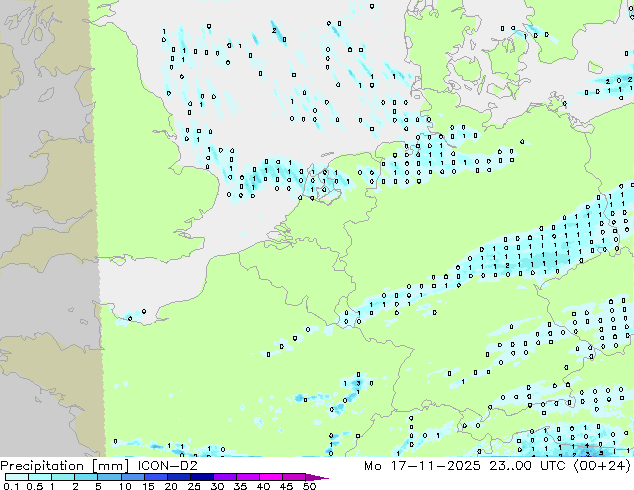
Task: Pick the 35–40 mm violet legend swatch
Action: [248, 477]
